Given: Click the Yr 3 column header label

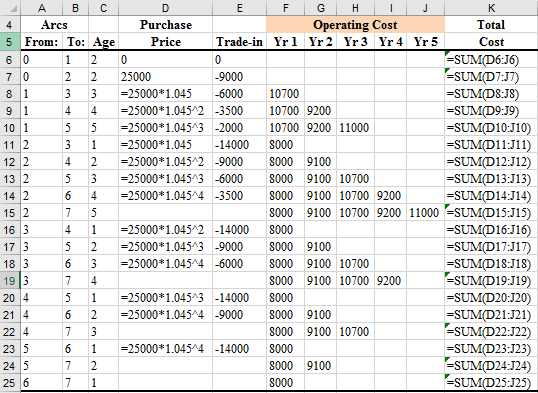Looking at the screenshot, I should tap(355, 42).
